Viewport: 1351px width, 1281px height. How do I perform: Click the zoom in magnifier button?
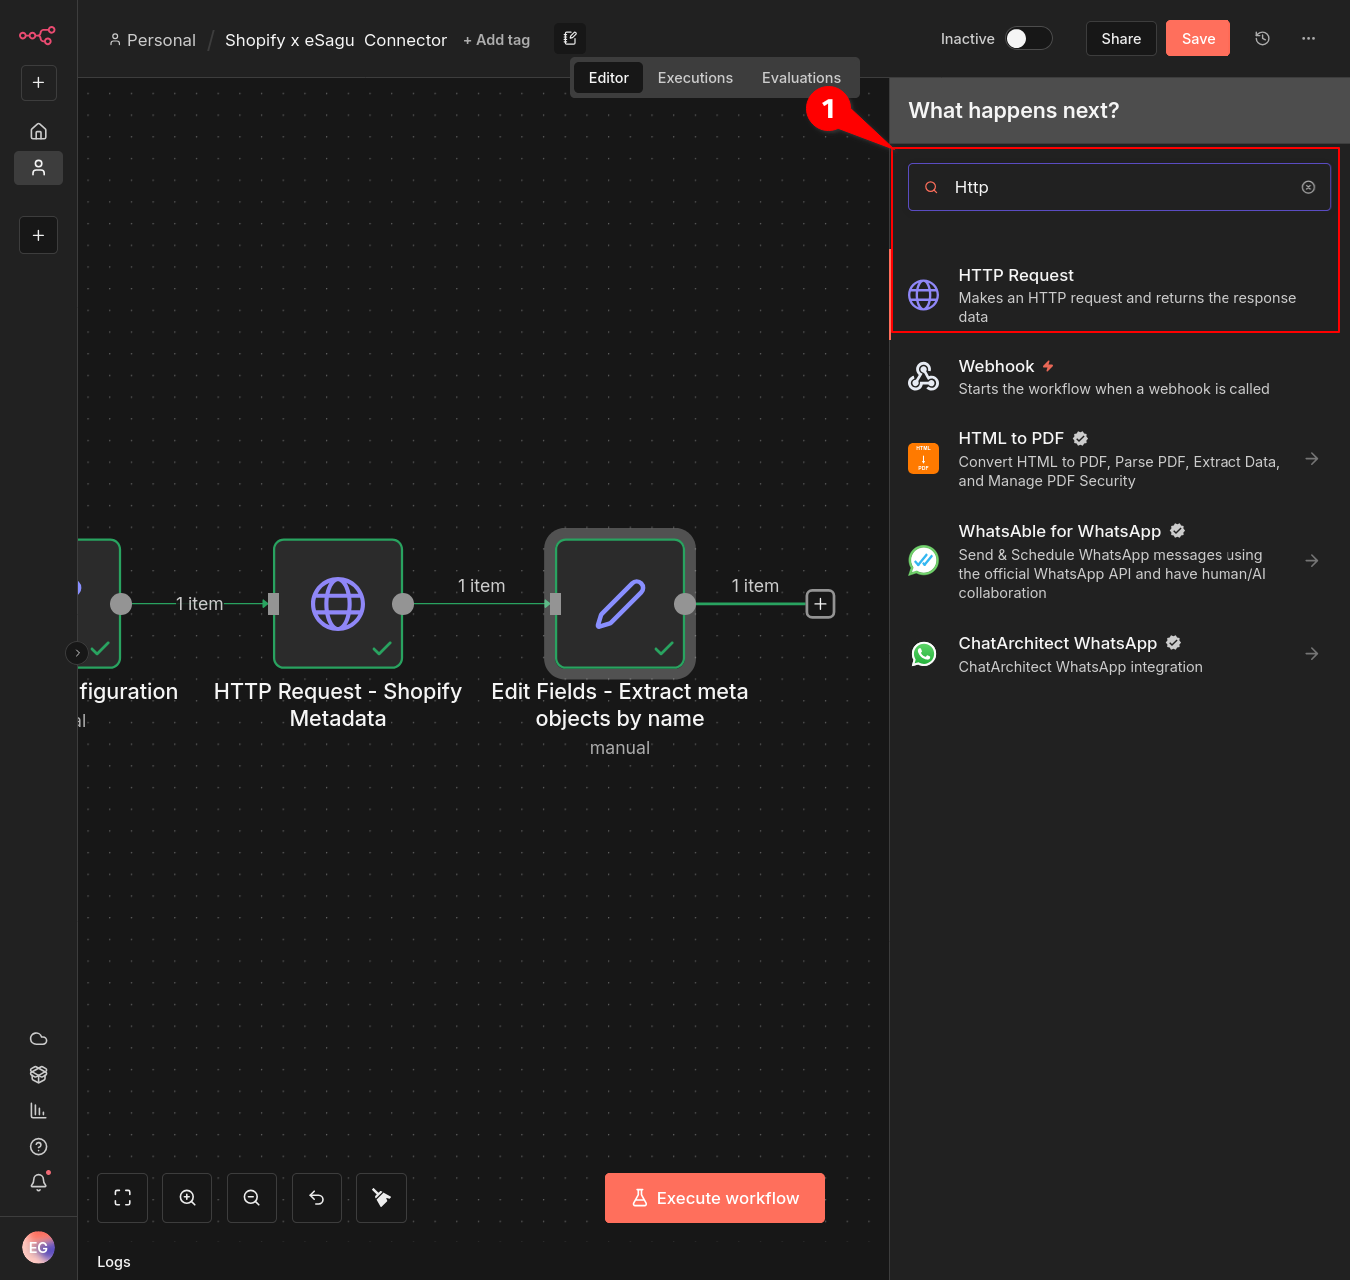click(187, 1198)
